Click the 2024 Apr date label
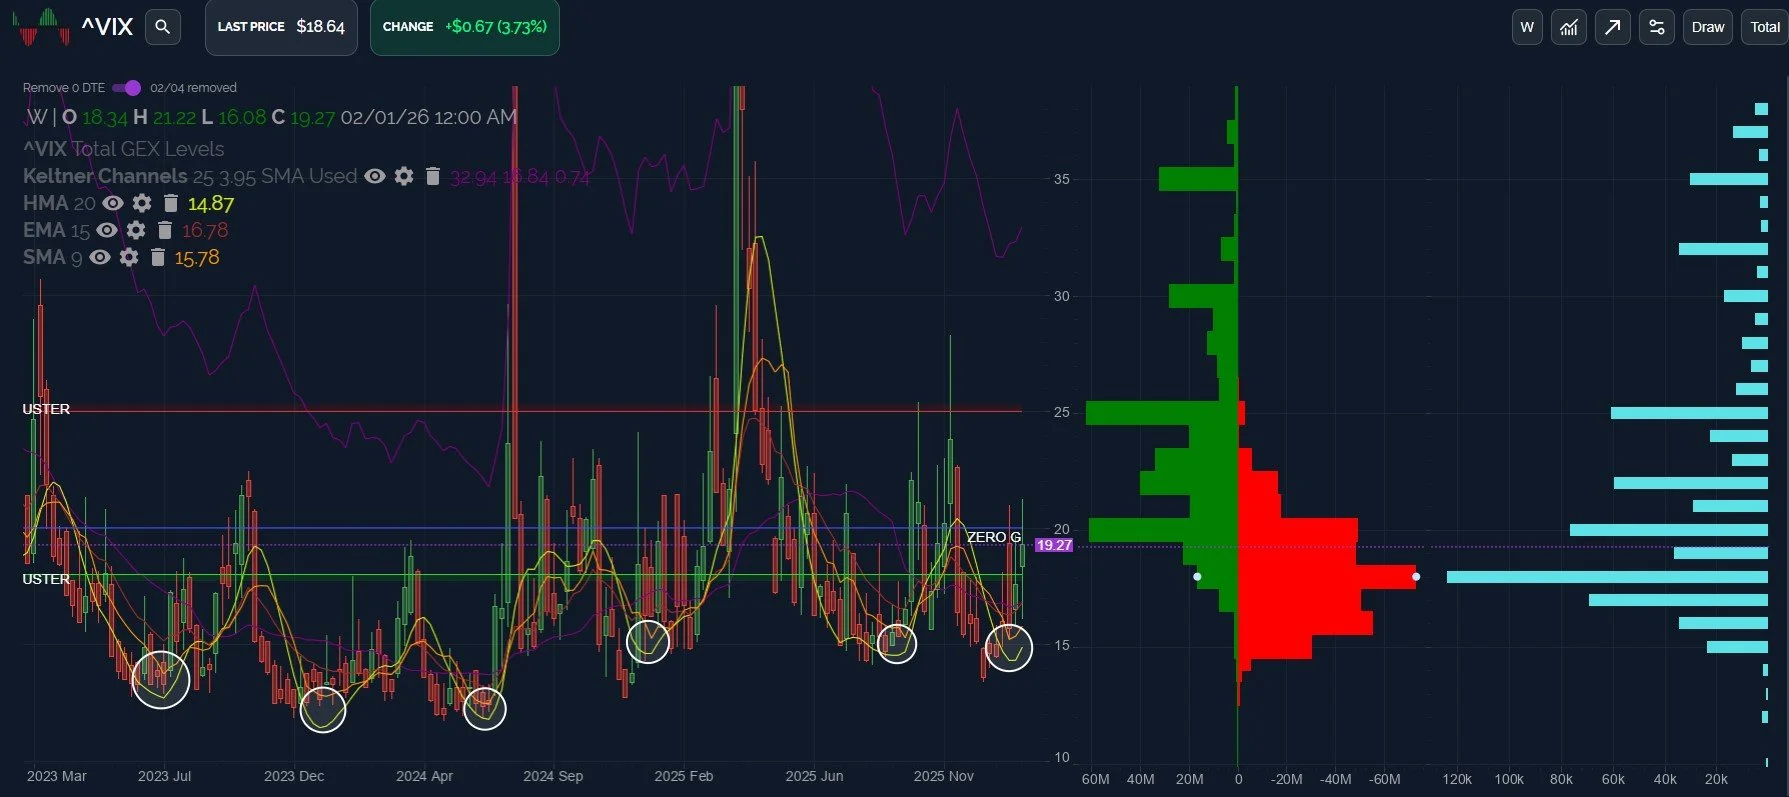The image size is (1789, 797). tap(424, 776)
